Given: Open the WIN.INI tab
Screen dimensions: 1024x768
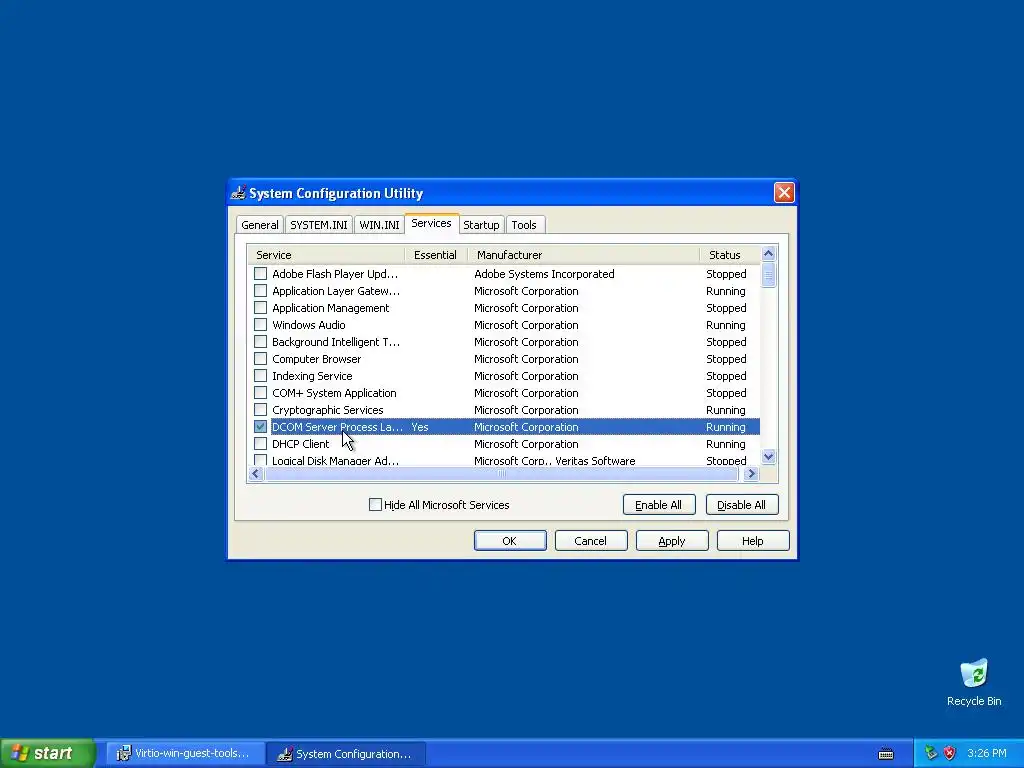Looking at the screenshot, I should [379, 225].
